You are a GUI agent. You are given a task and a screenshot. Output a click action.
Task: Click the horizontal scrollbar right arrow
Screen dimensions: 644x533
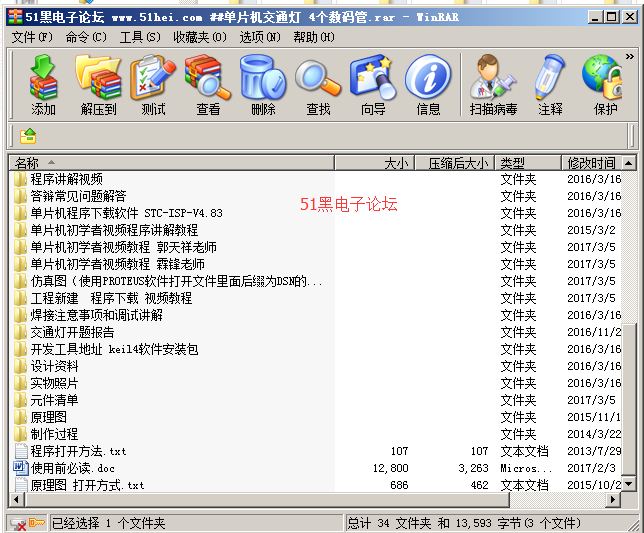click(x=613, y=500)
